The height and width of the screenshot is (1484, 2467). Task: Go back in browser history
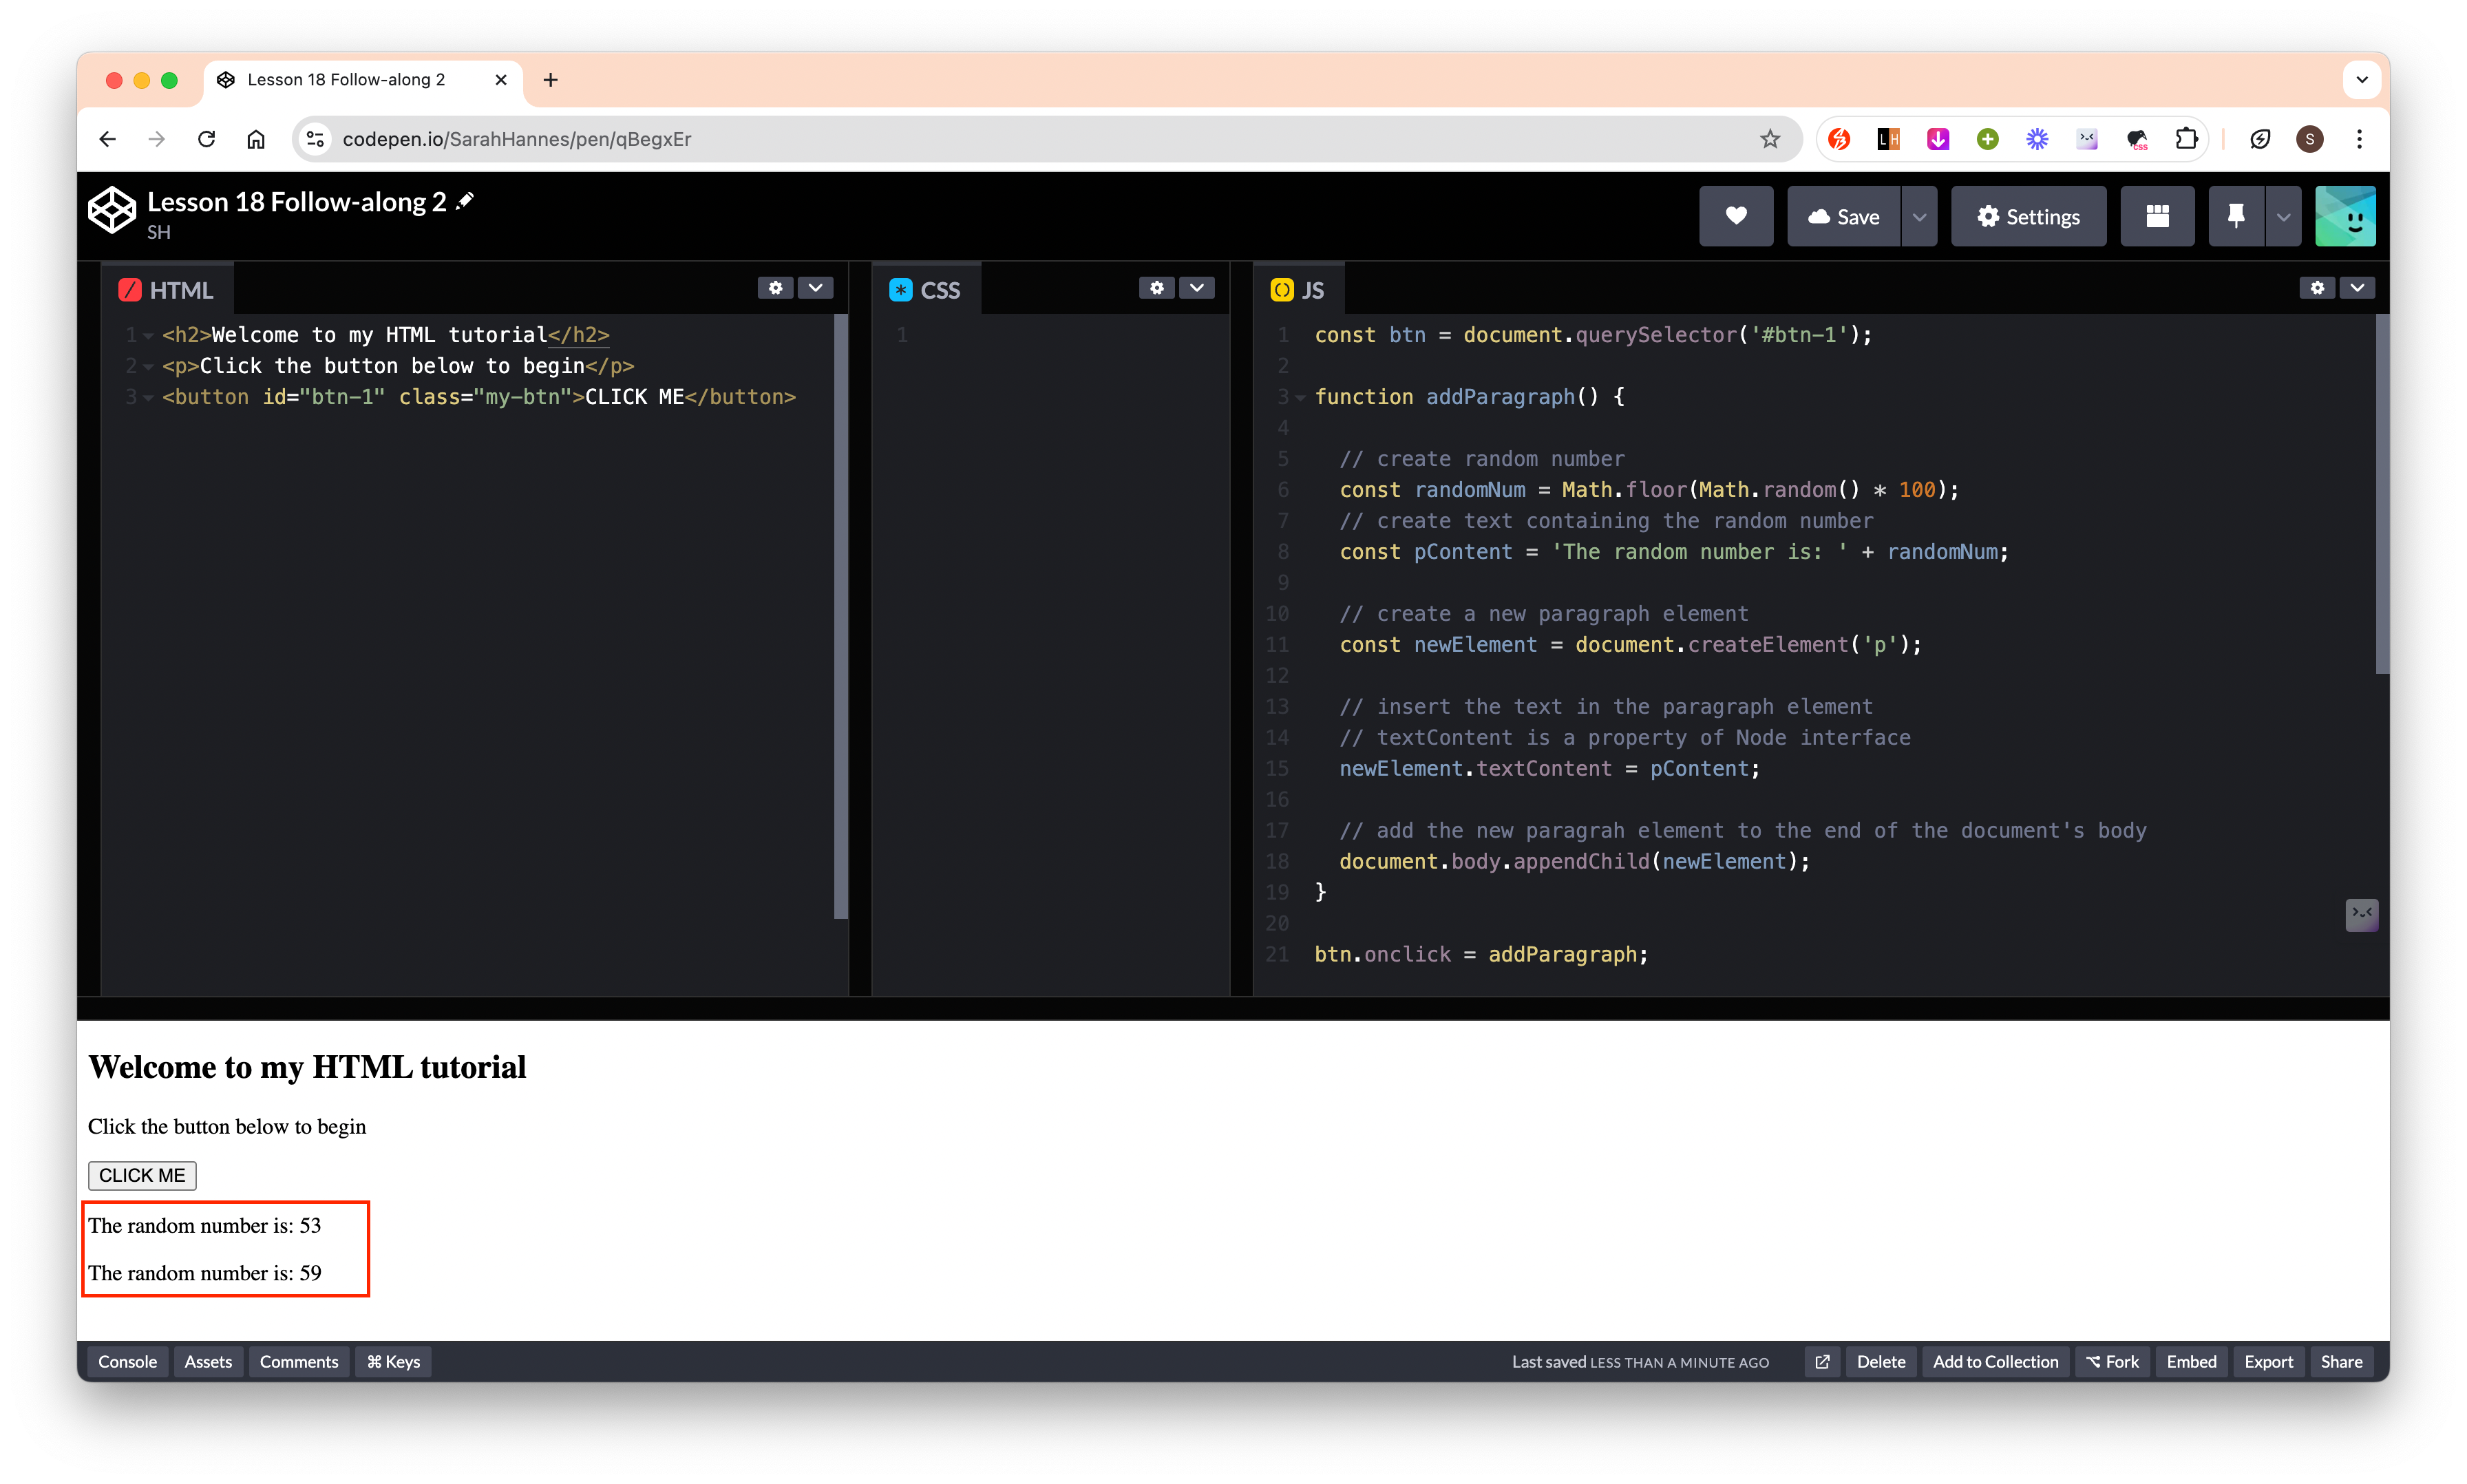click(108, 139)
